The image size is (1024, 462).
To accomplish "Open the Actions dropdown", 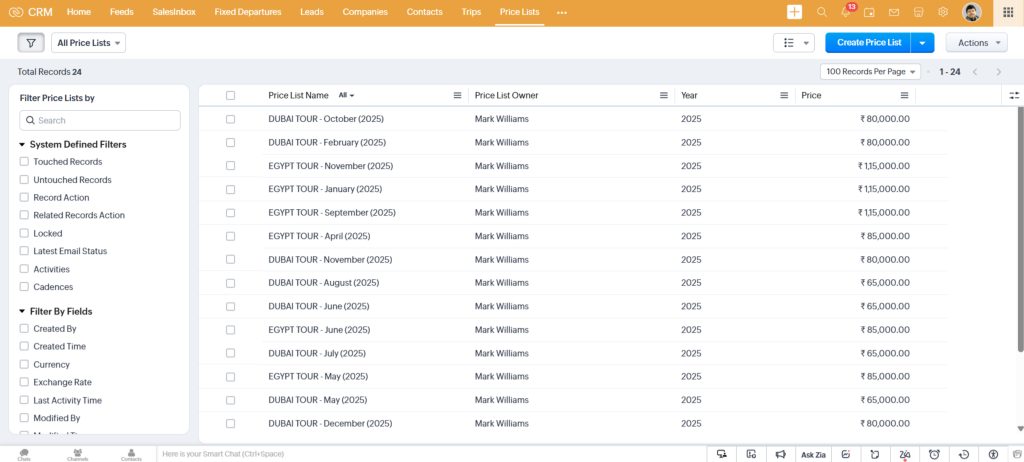I will tap(976, 42).
